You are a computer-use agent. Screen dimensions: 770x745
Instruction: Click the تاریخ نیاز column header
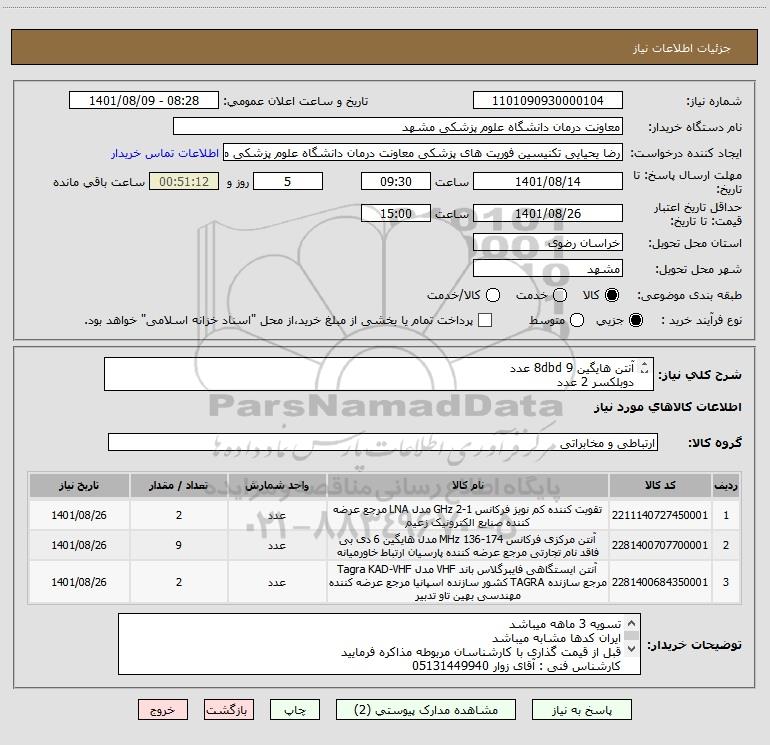click(x=79, y=486)
